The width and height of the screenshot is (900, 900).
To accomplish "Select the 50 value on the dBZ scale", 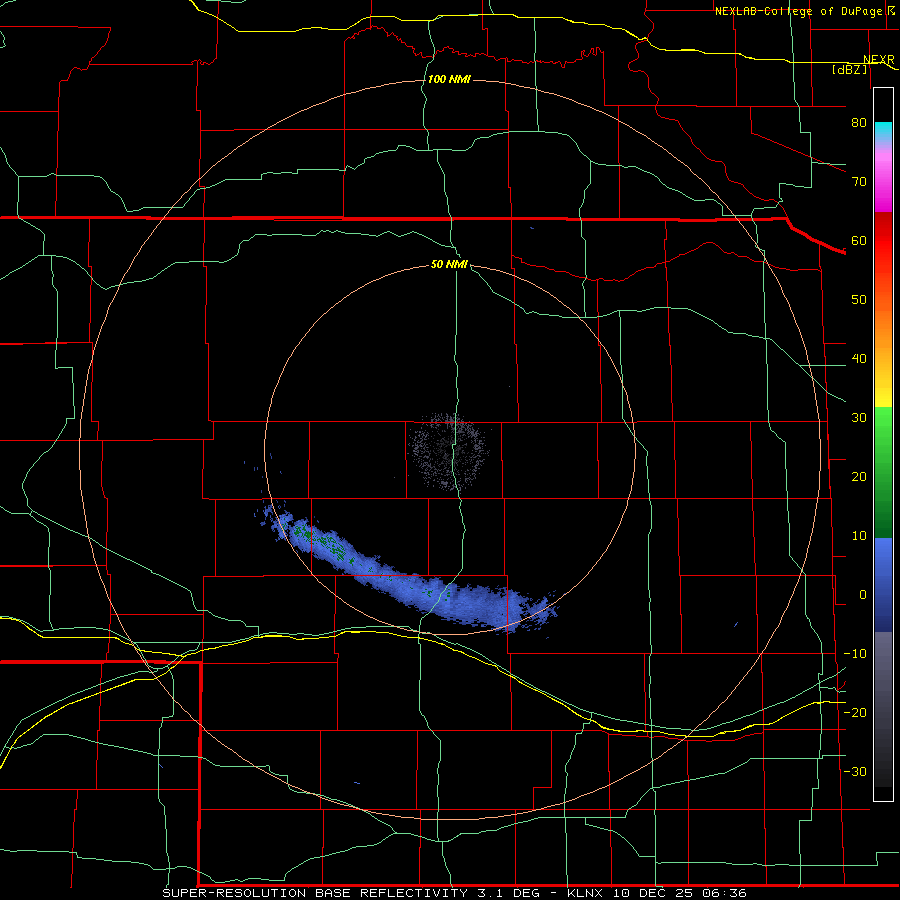I will [859, 300].
